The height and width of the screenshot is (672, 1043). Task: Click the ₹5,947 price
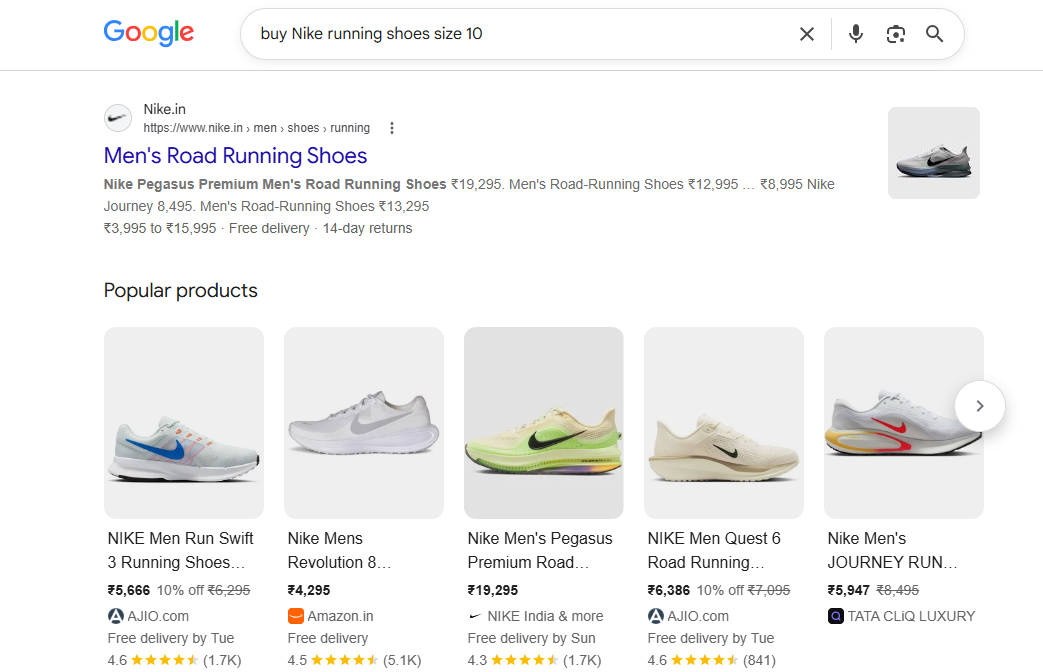(x=849, y=590)
